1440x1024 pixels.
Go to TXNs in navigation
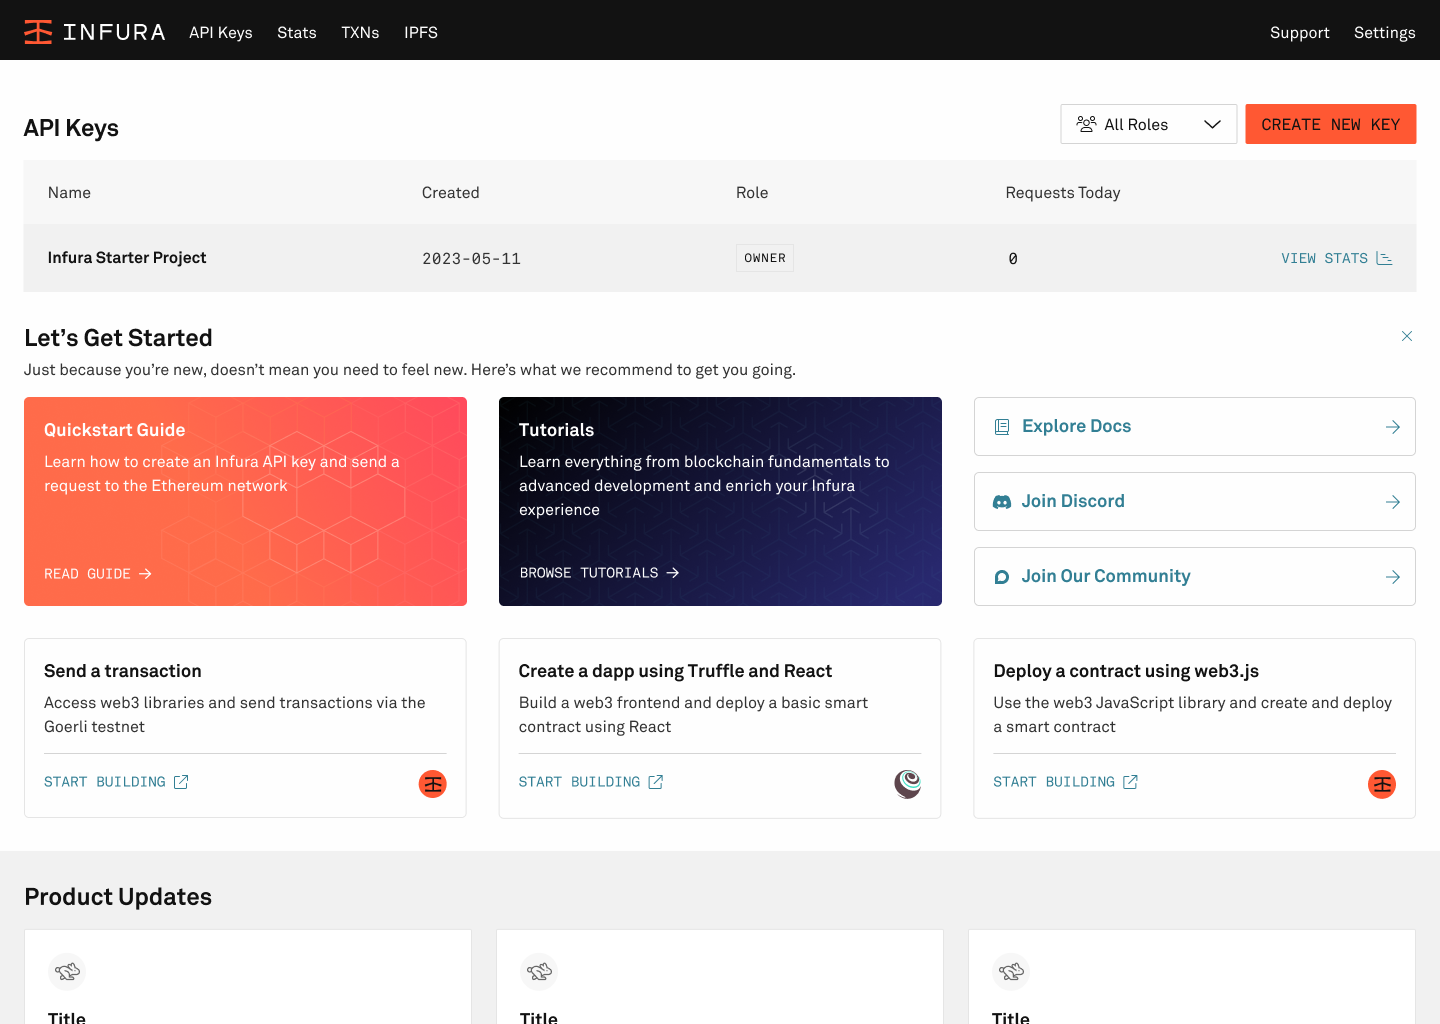(x=360, y=32)
